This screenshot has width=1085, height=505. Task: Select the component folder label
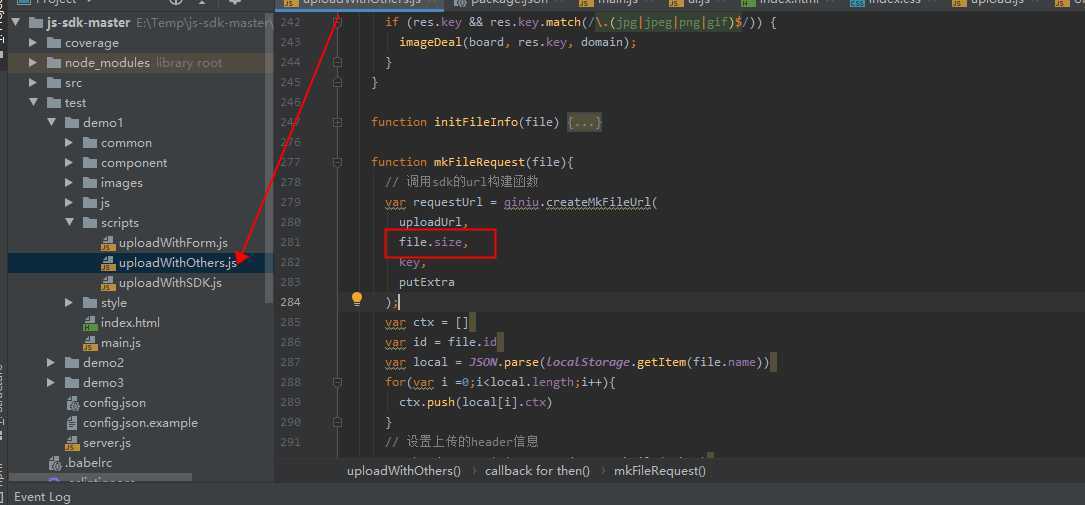pos(134,163)
